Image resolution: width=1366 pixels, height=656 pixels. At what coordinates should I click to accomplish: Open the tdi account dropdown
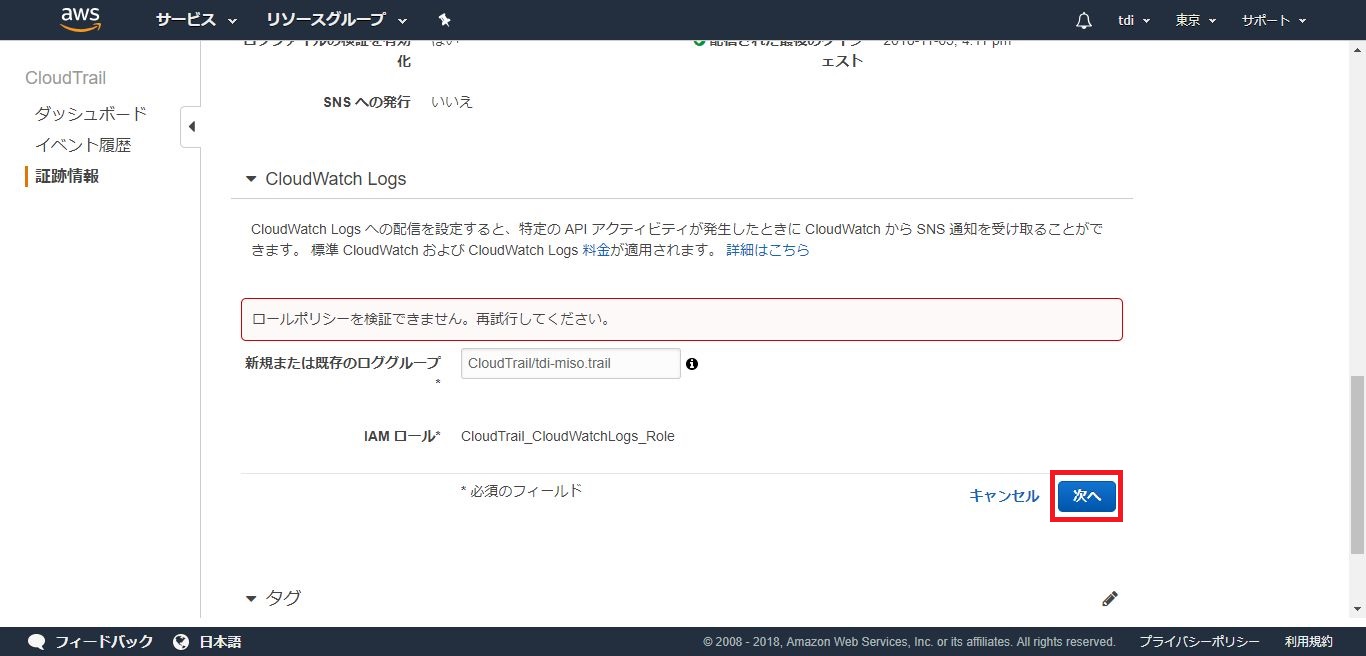1133,21
